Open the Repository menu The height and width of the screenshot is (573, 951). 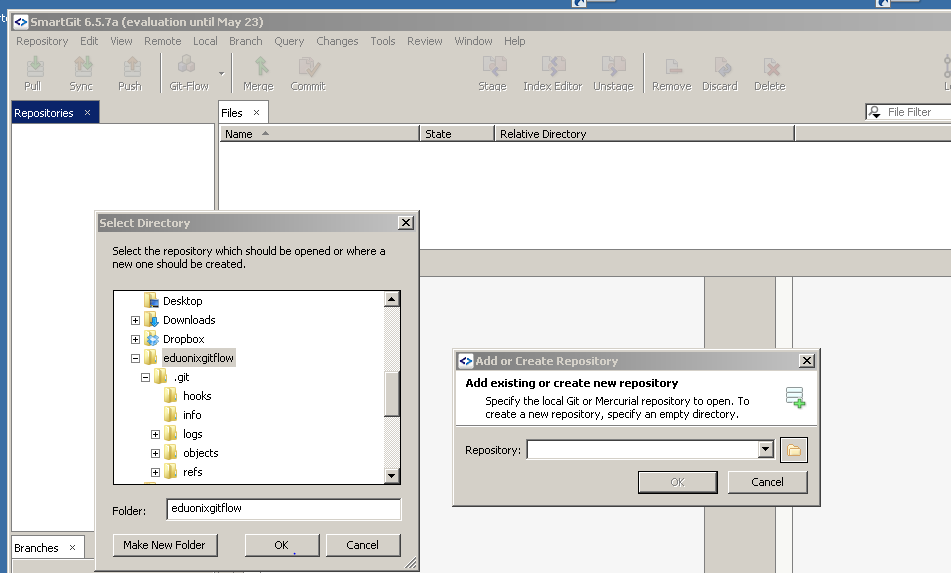click(x=42, y=41)
